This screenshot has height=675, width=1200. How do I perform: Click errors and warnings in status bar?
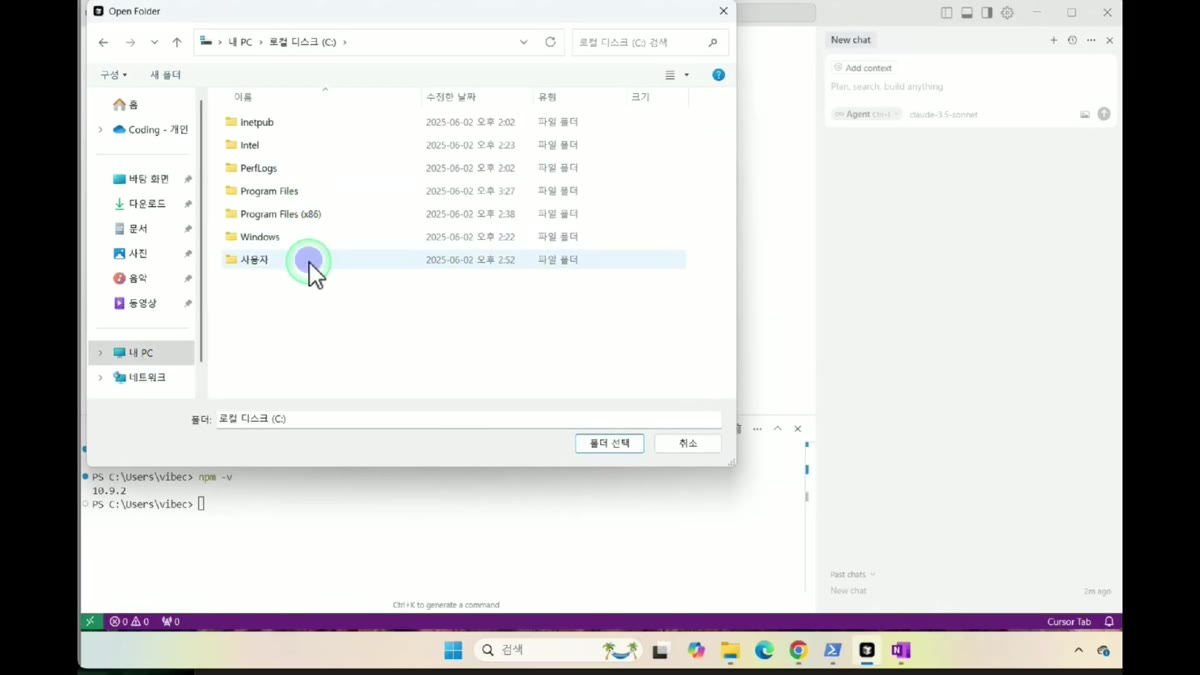[130, 622]
